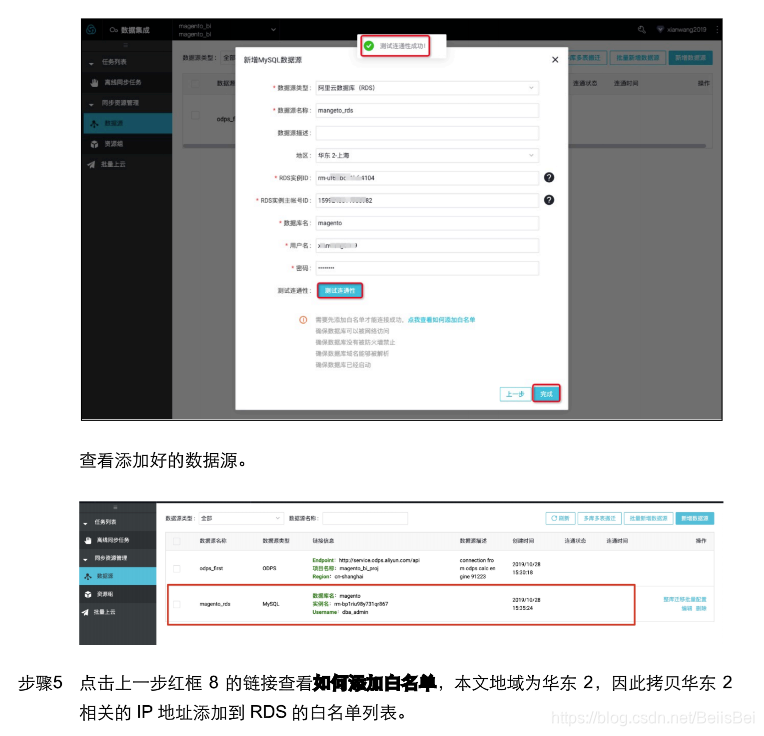The height and width of the screenshot is (736, 764).
Task: Click the 数据源名称 search field above the list
Action: click(365, 518)
